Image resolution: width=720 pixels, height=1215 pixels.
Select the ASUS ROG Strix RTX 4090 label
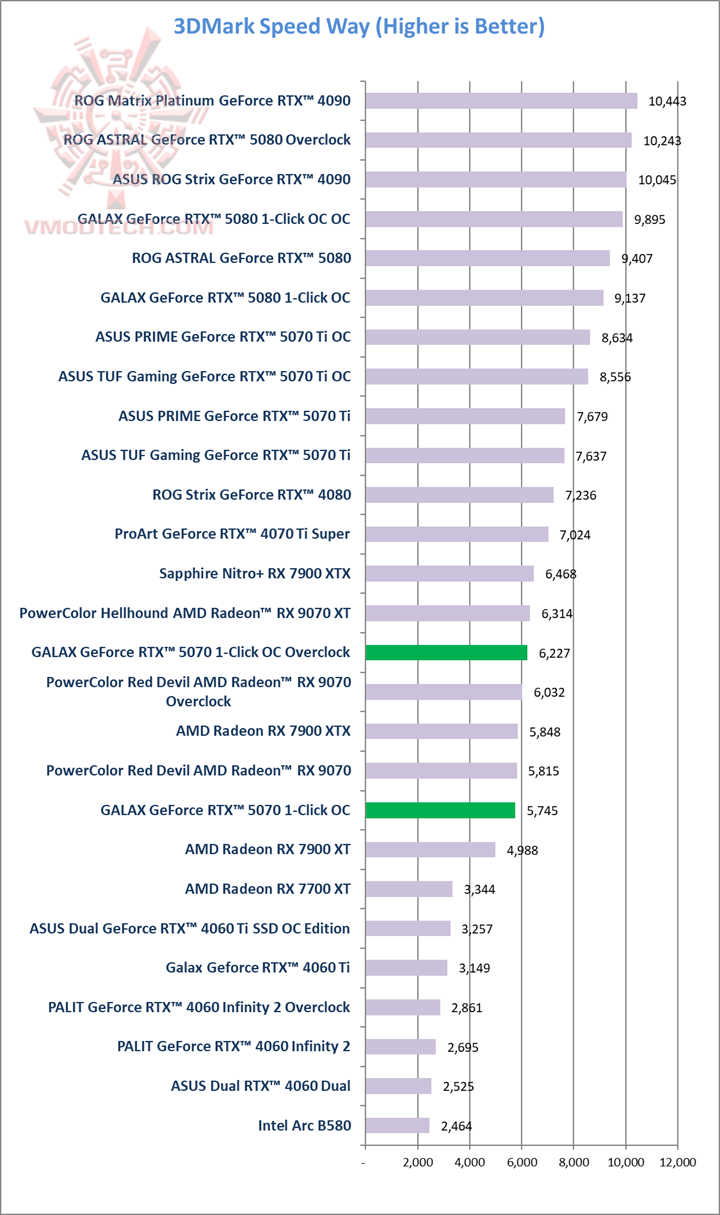pyautogui.click(x=232, y=179)
